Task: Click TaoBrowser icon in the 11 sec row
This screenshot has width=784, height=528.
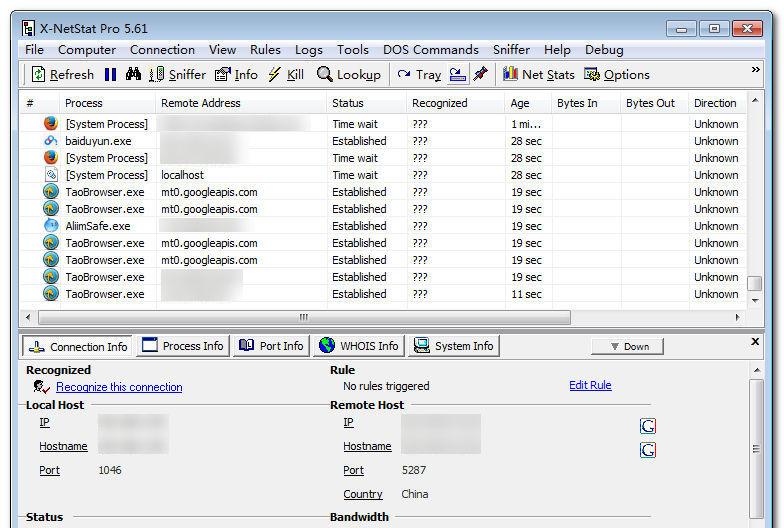Action: [x=50, y=294]
